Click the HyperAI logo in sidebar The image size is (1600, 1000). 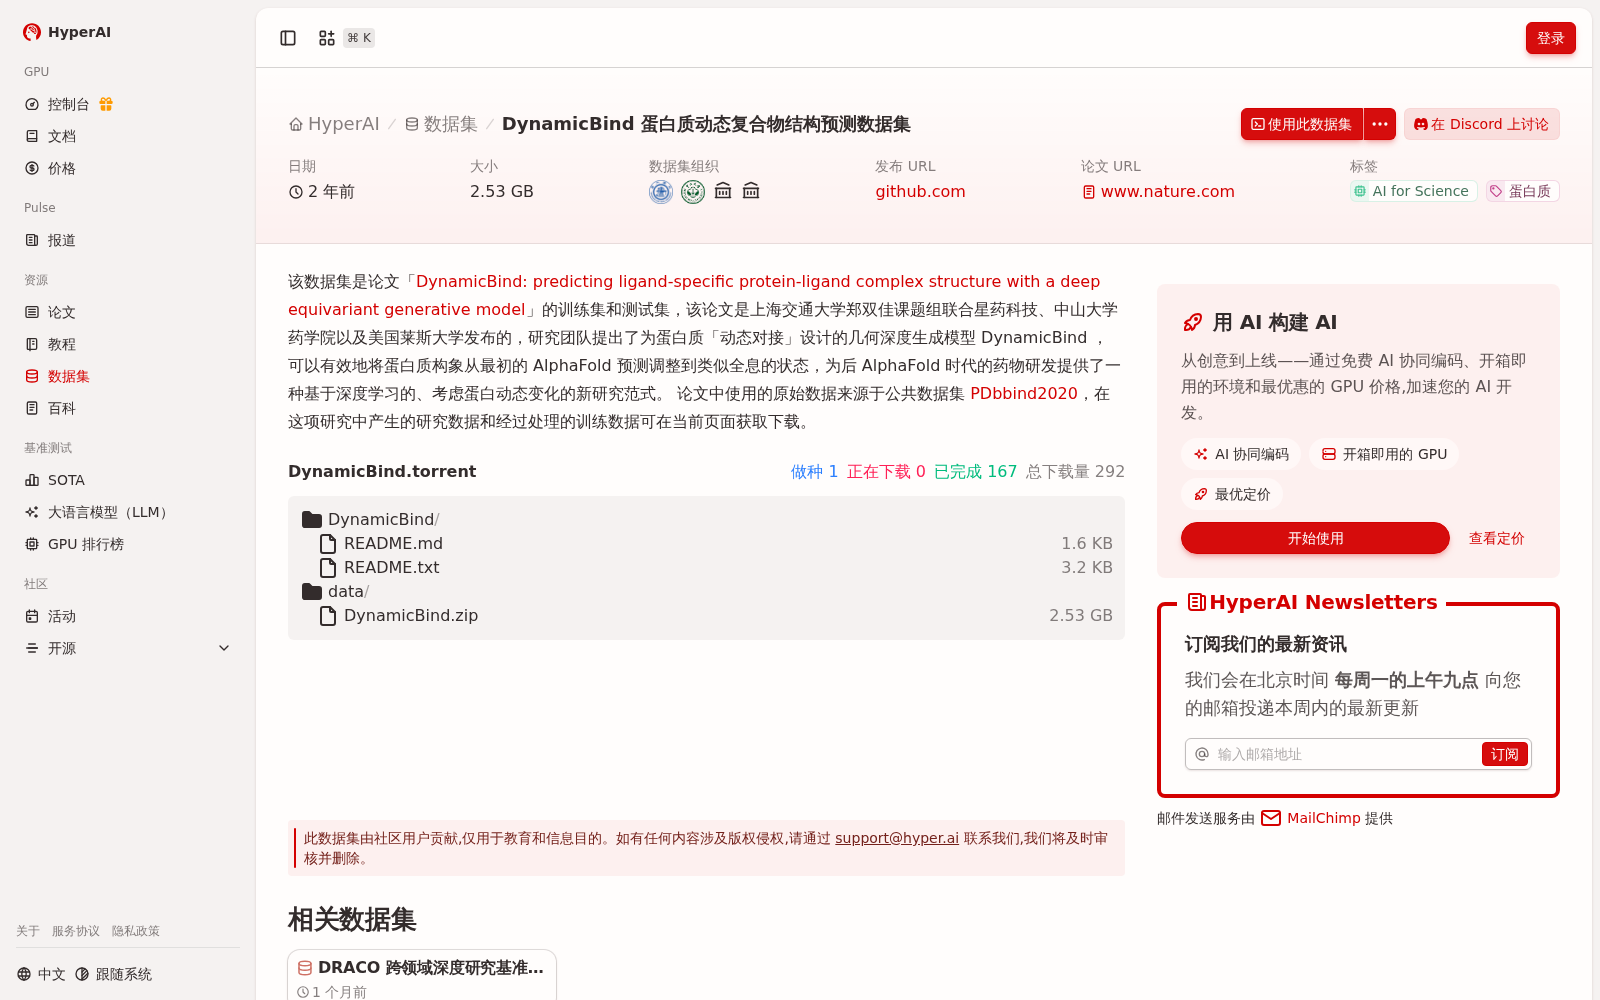pos(66,32)
